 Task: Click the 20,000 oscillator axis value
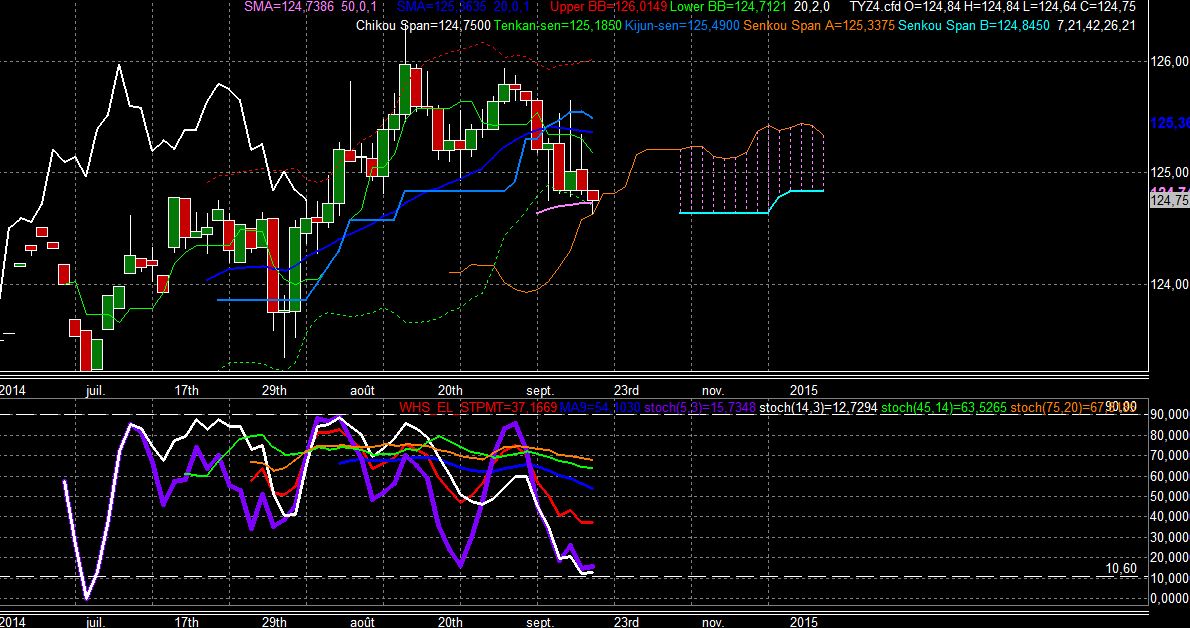[1170, 557]
